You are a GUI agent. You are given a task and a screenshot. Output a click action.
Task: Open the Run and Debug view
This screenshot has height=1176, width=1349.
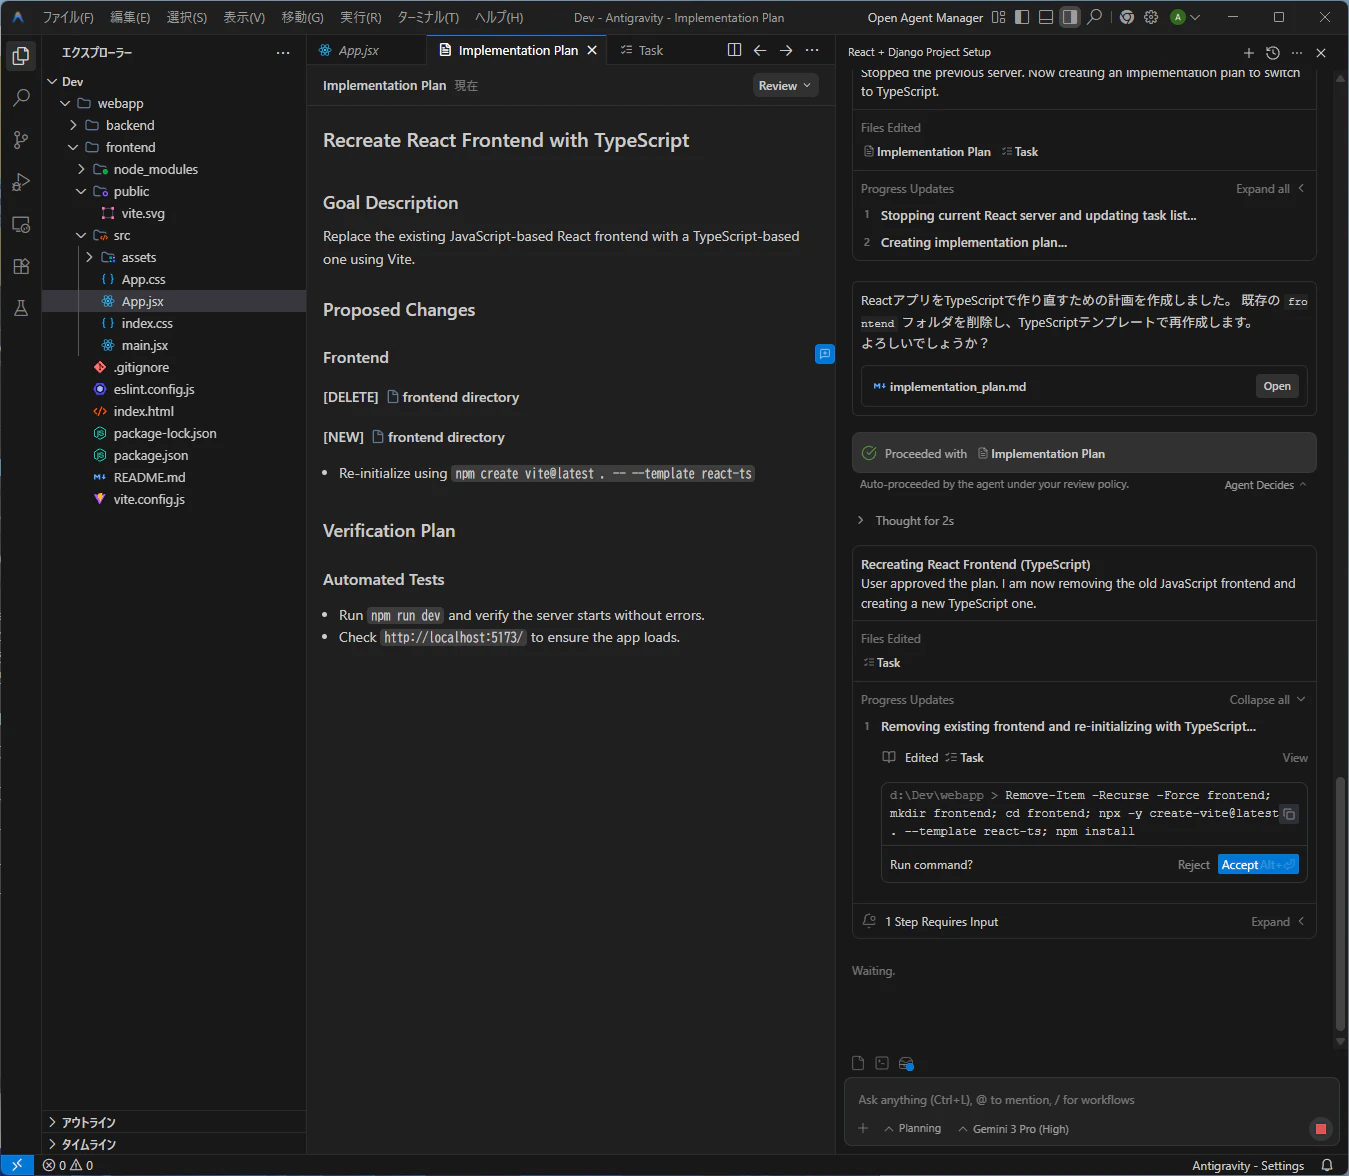point(21,182)
